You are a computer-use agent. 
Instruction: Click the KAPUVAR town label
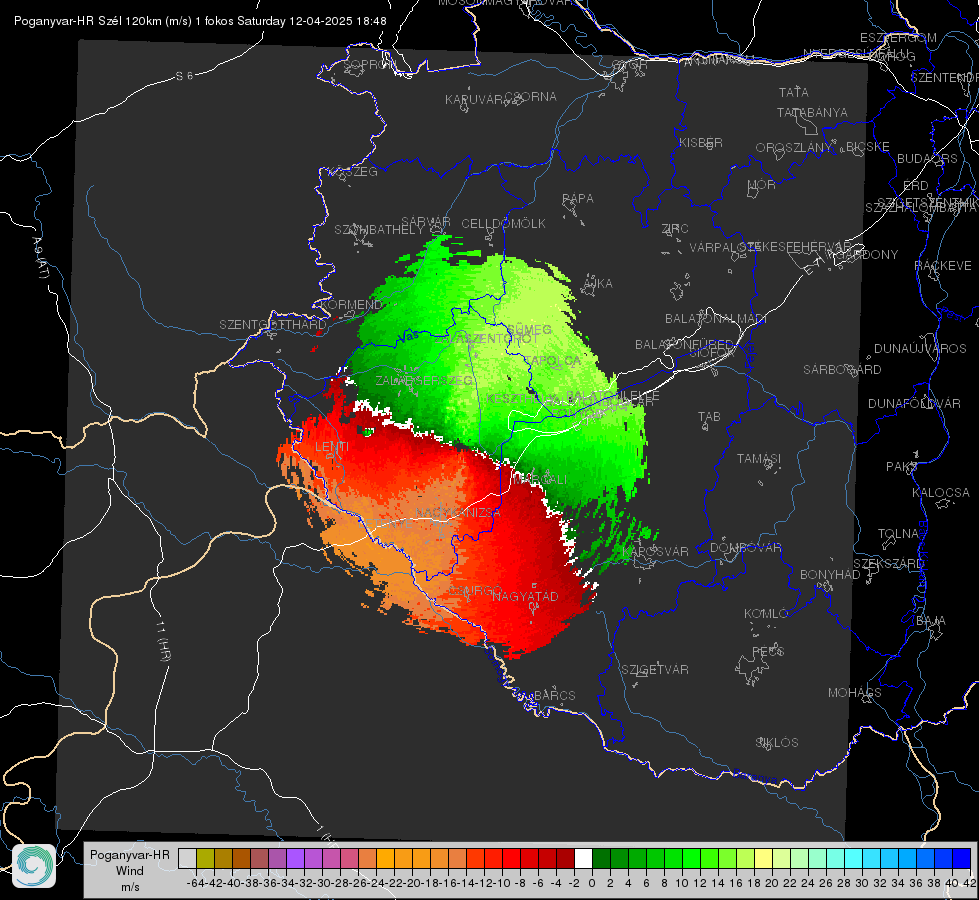[474, 100]
